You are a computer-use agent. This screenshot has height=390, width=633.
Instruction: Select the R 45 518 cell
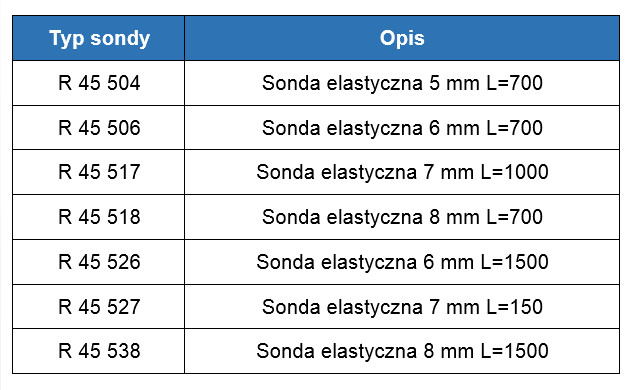click(x=99, y=217)
